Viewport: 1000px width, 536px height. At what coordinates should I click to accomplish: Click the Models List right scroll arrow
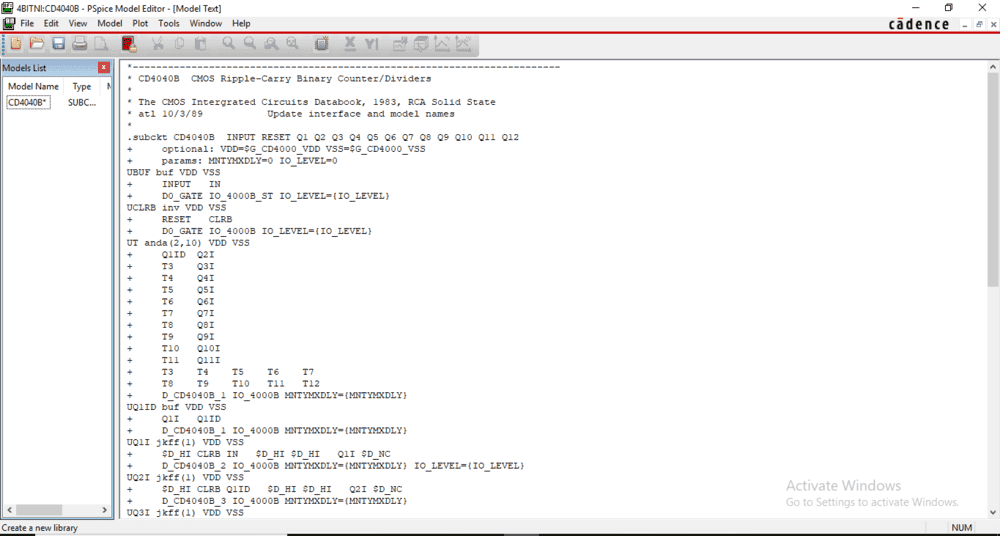tap(105, 510)
